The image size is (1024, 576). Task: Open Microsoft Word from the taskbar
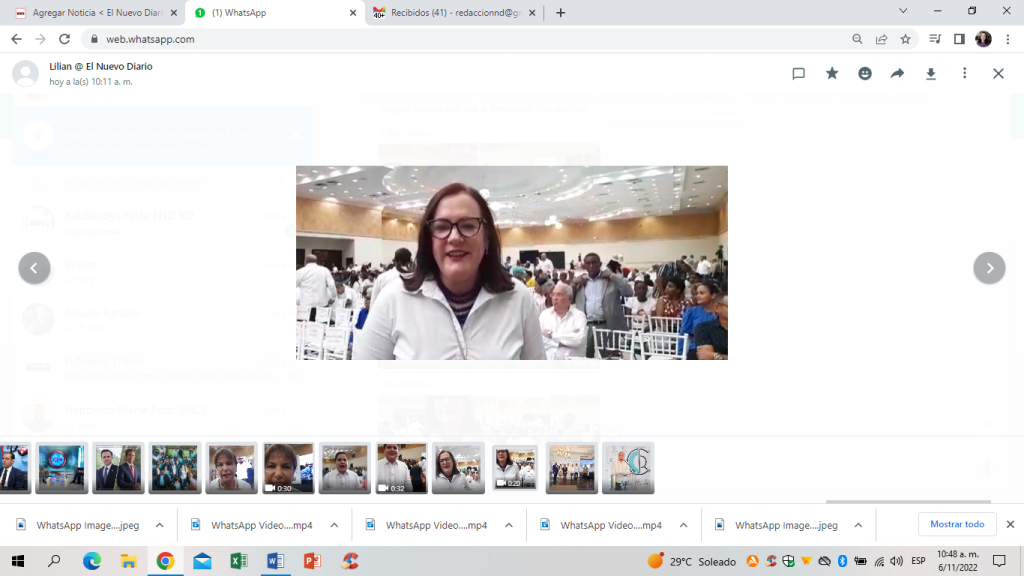pos(275,561)
